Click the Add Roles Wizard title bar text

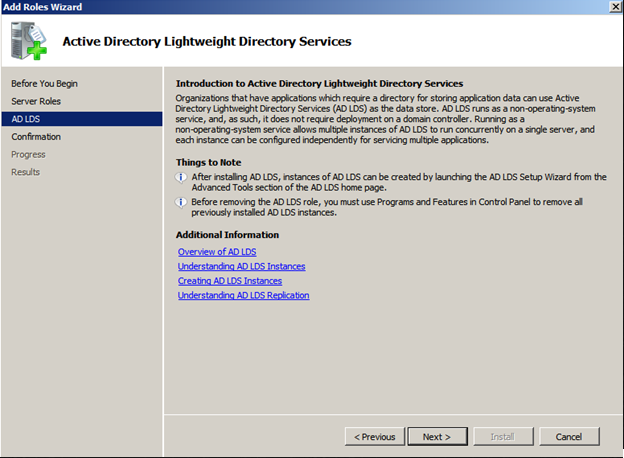[x=43, y=7]
